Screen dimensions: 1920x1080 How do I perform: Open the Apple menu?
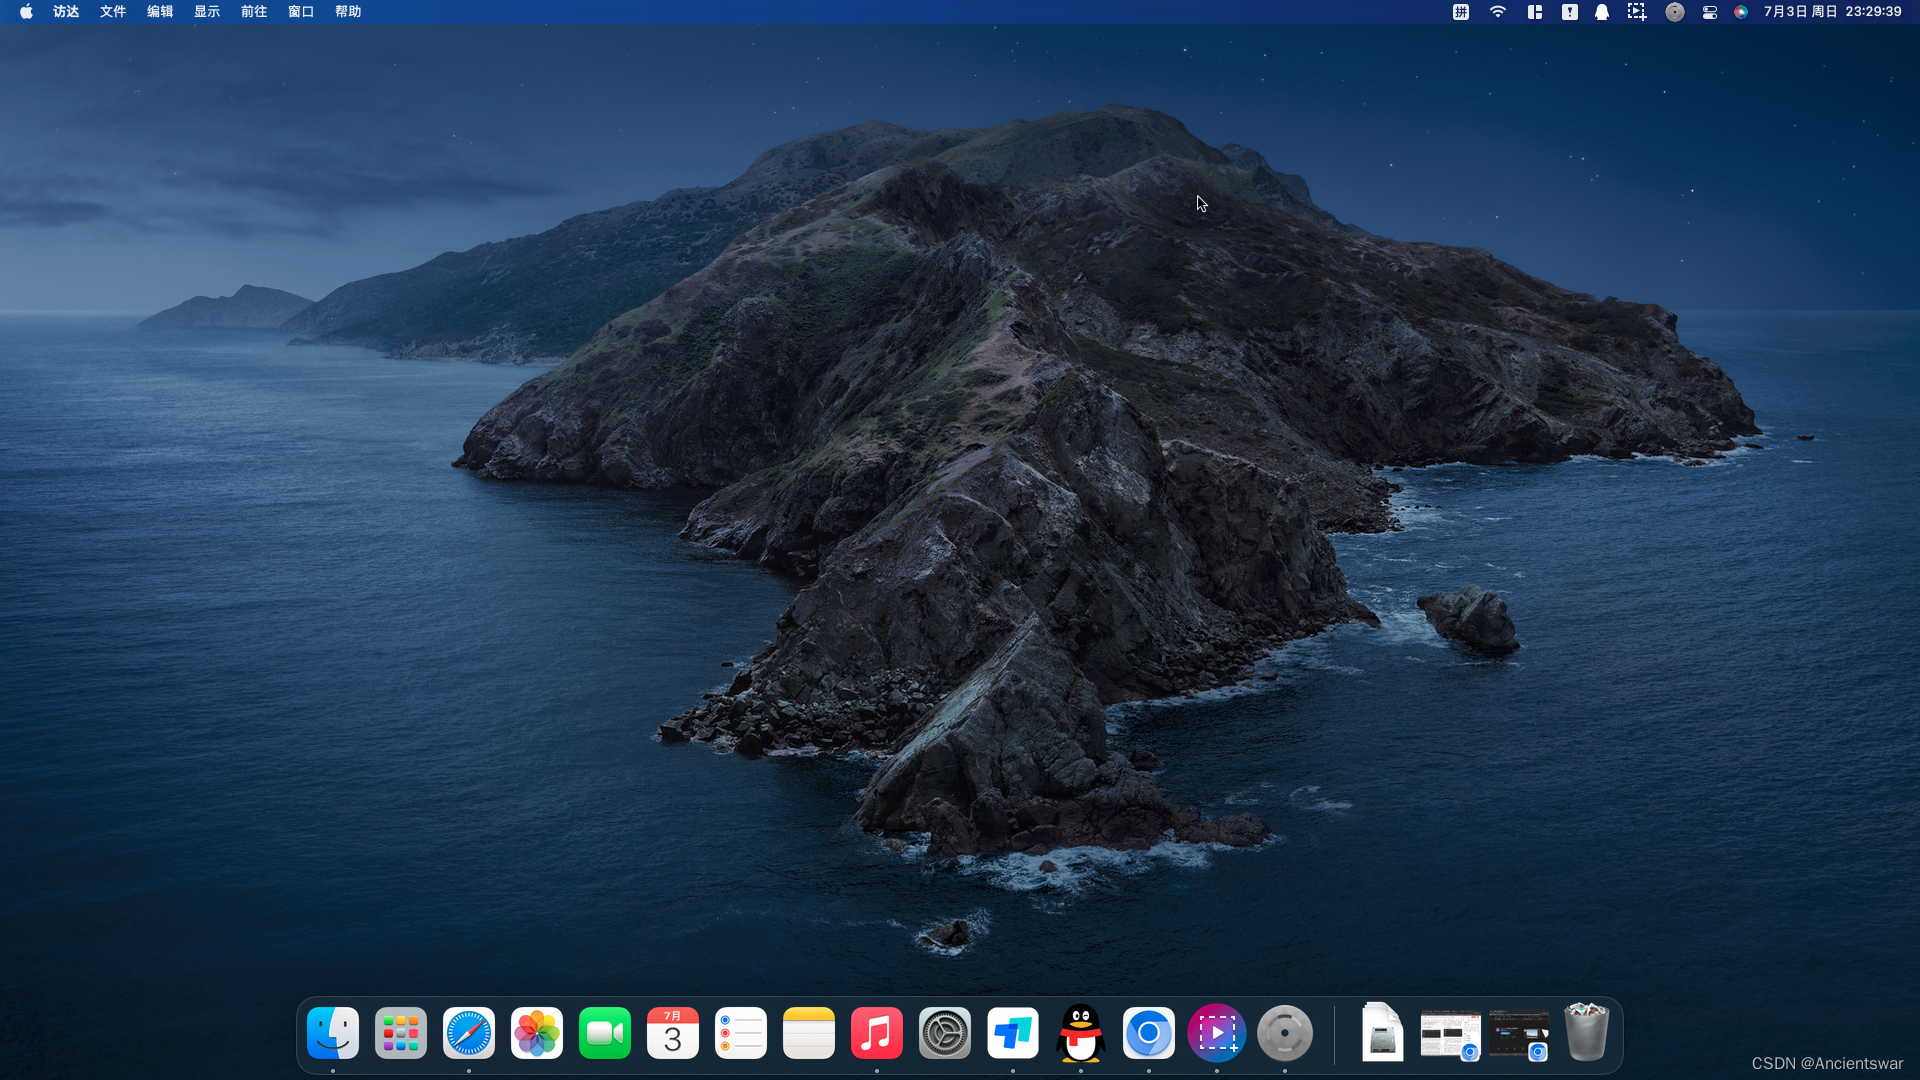[x=26, y=12]
